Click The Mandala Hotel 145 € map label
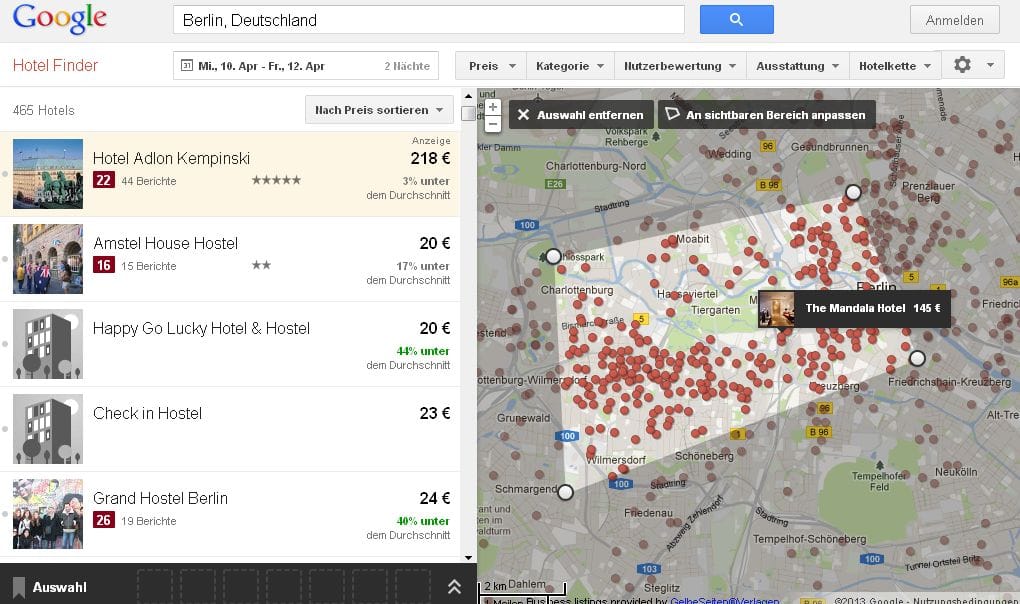This screenshot has height=604, width=1020. click(x=854, y=309)
